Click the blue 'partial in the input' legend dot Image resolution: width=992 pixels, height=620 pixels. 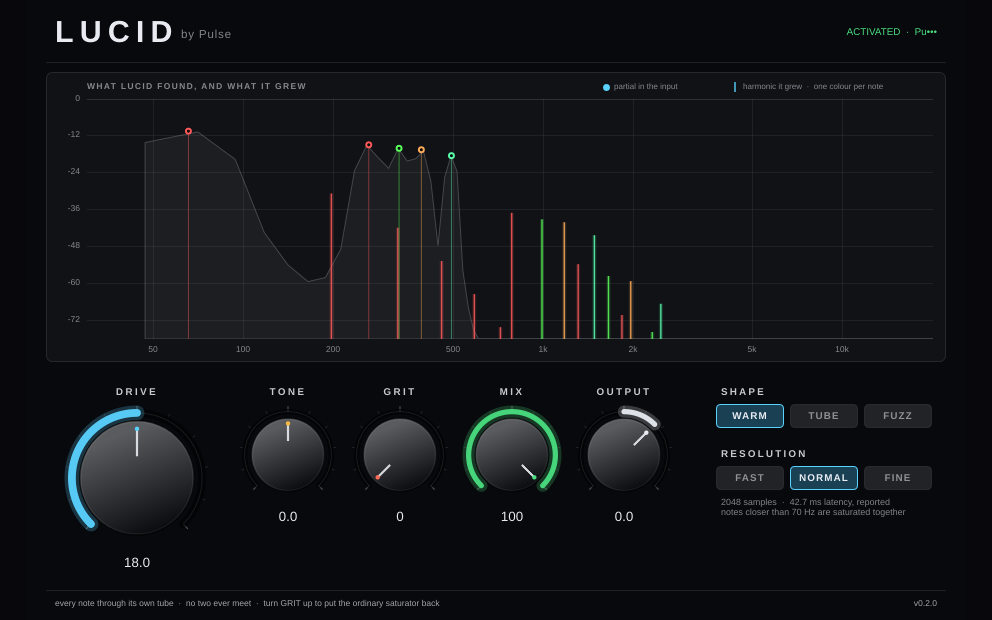[x=606, y=87]
